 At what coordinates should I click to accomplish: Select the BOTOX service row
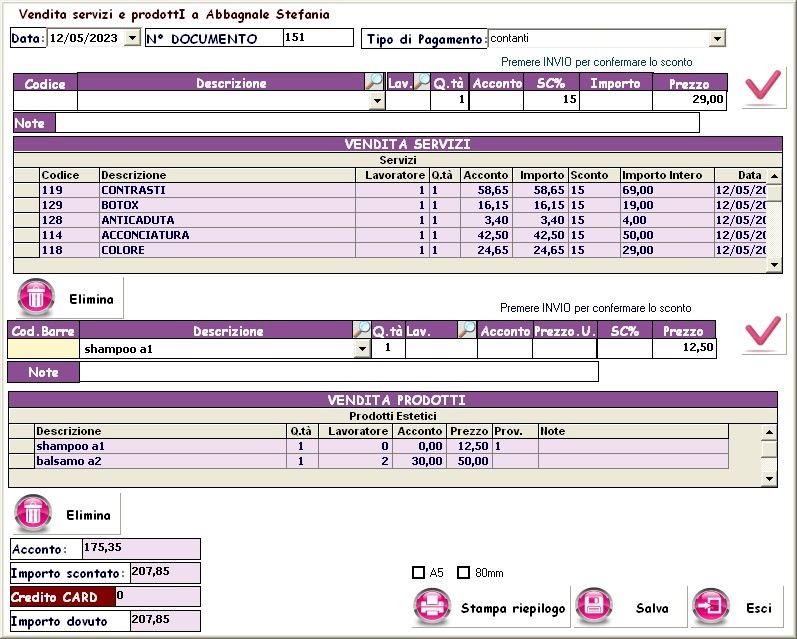(390, 205)
